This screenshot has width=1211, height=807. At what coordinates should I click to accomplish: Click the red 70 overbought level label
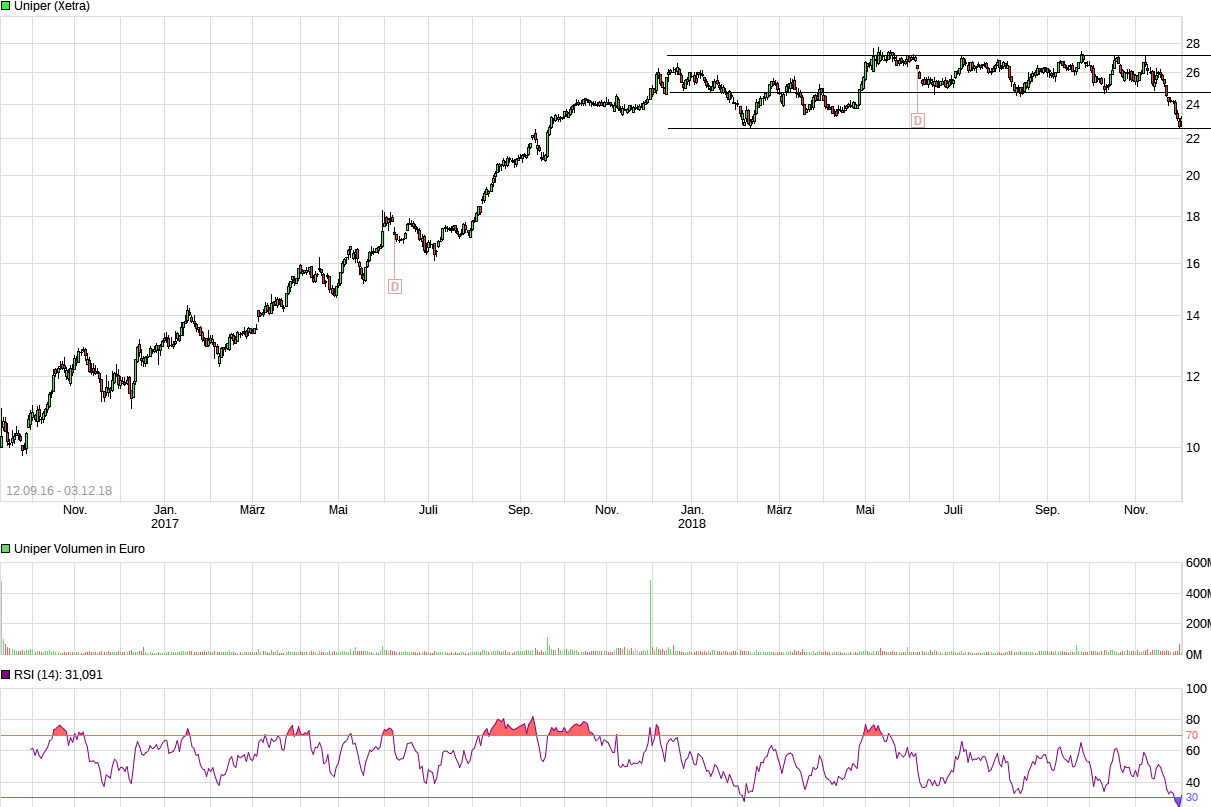click(1192, 735)
